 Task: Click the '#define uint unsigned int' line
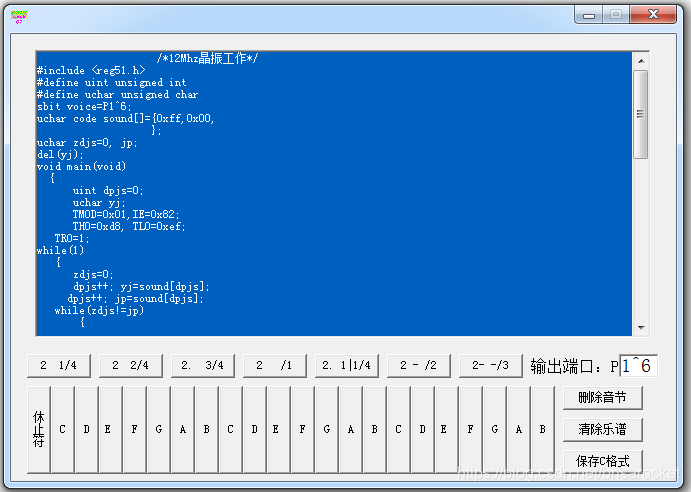pos(111,82)
